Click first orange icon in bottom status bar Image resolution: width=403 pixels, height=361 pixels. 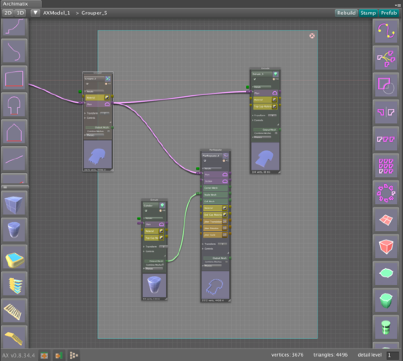click(x=44, y=356)
